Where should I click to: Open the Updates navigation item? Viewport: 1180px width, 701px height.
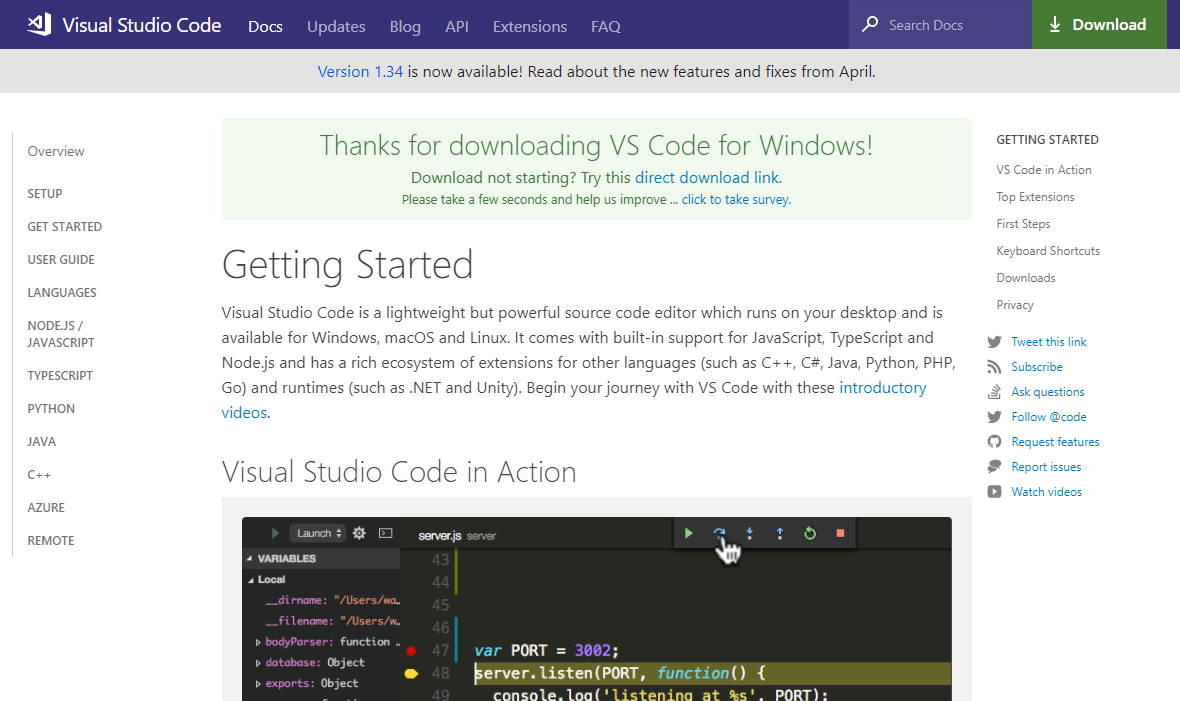[x=336, y=26]
